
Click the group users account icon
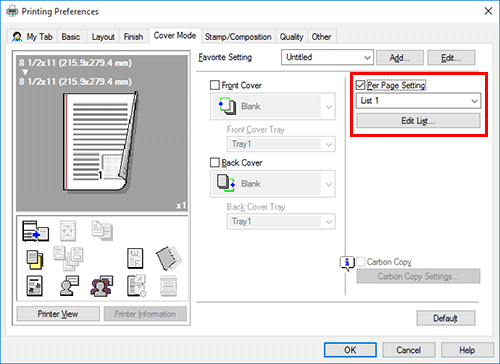pyautogui.click(x=102, y=286)
